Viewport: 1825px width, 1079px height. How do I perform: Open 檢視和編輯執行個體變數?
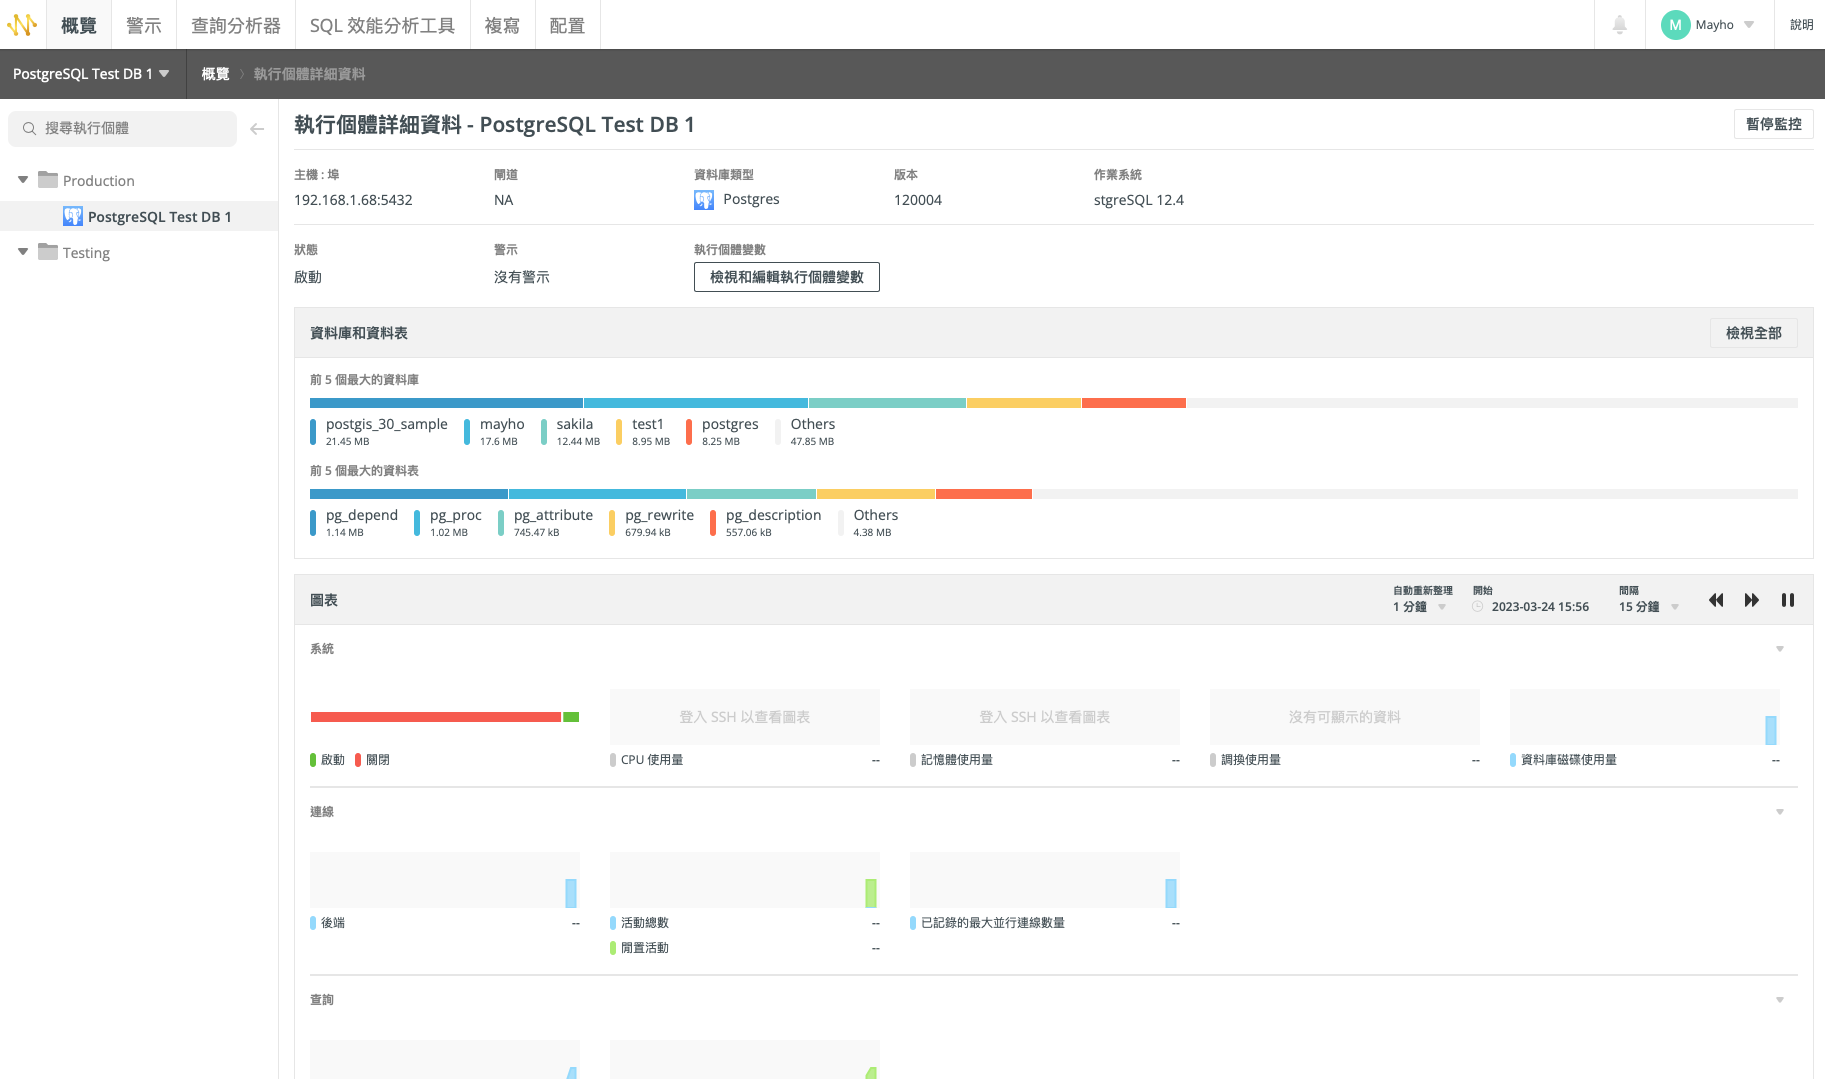(786, 276)
